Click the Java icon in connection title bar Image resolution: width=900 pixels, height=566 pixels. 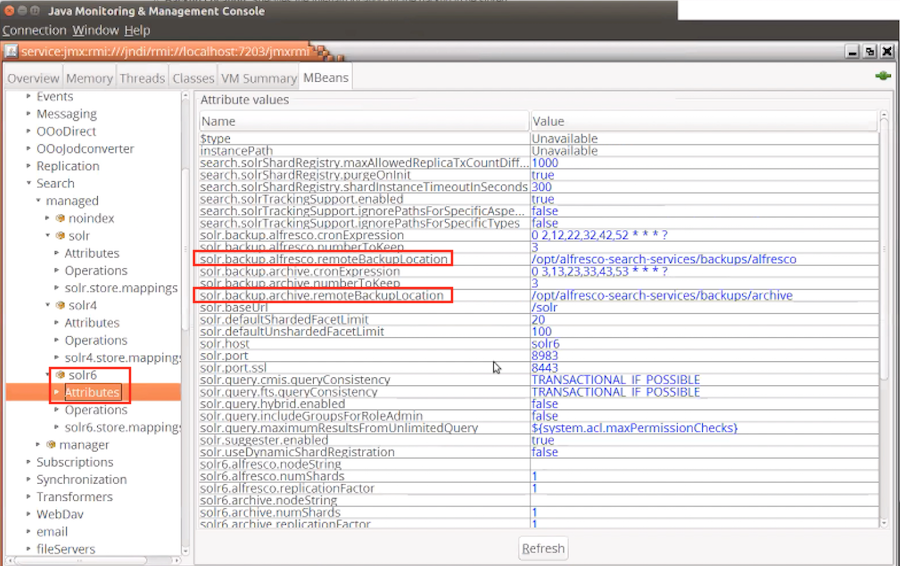(x=10, y=51)
